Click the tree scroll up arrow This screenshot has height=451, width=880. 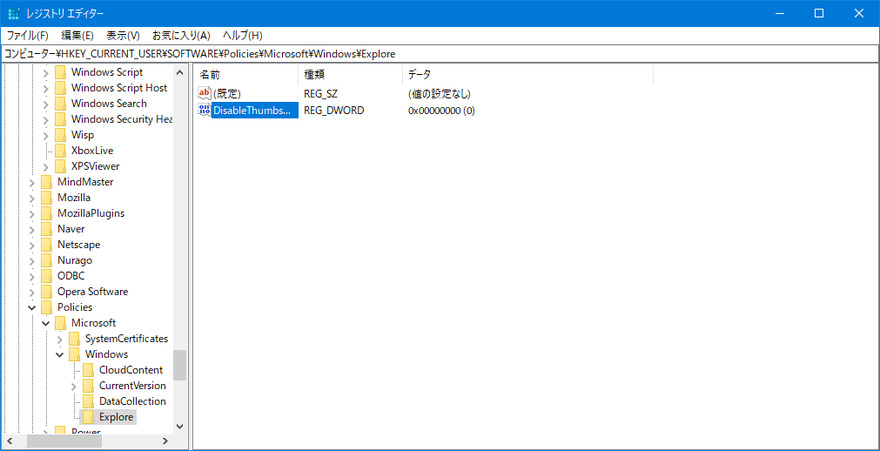[180, 72]
